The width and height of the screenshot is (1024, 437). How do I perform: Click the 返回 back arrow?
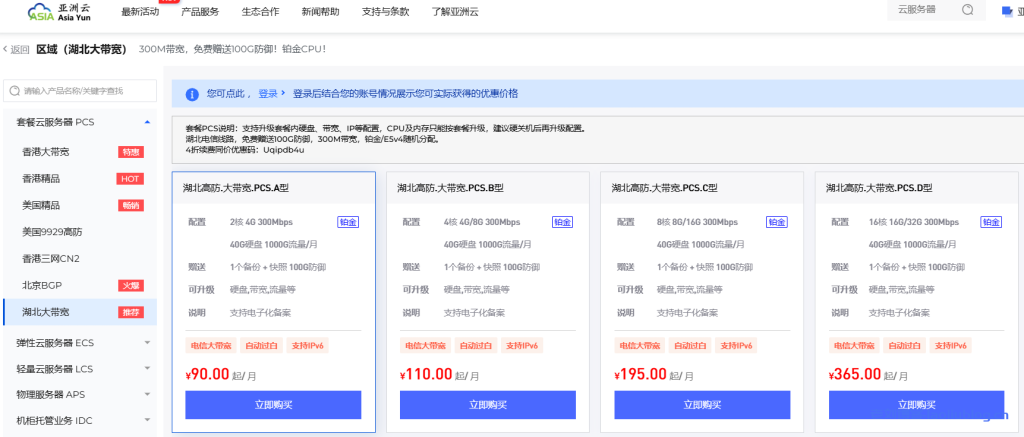pos(5,49)
